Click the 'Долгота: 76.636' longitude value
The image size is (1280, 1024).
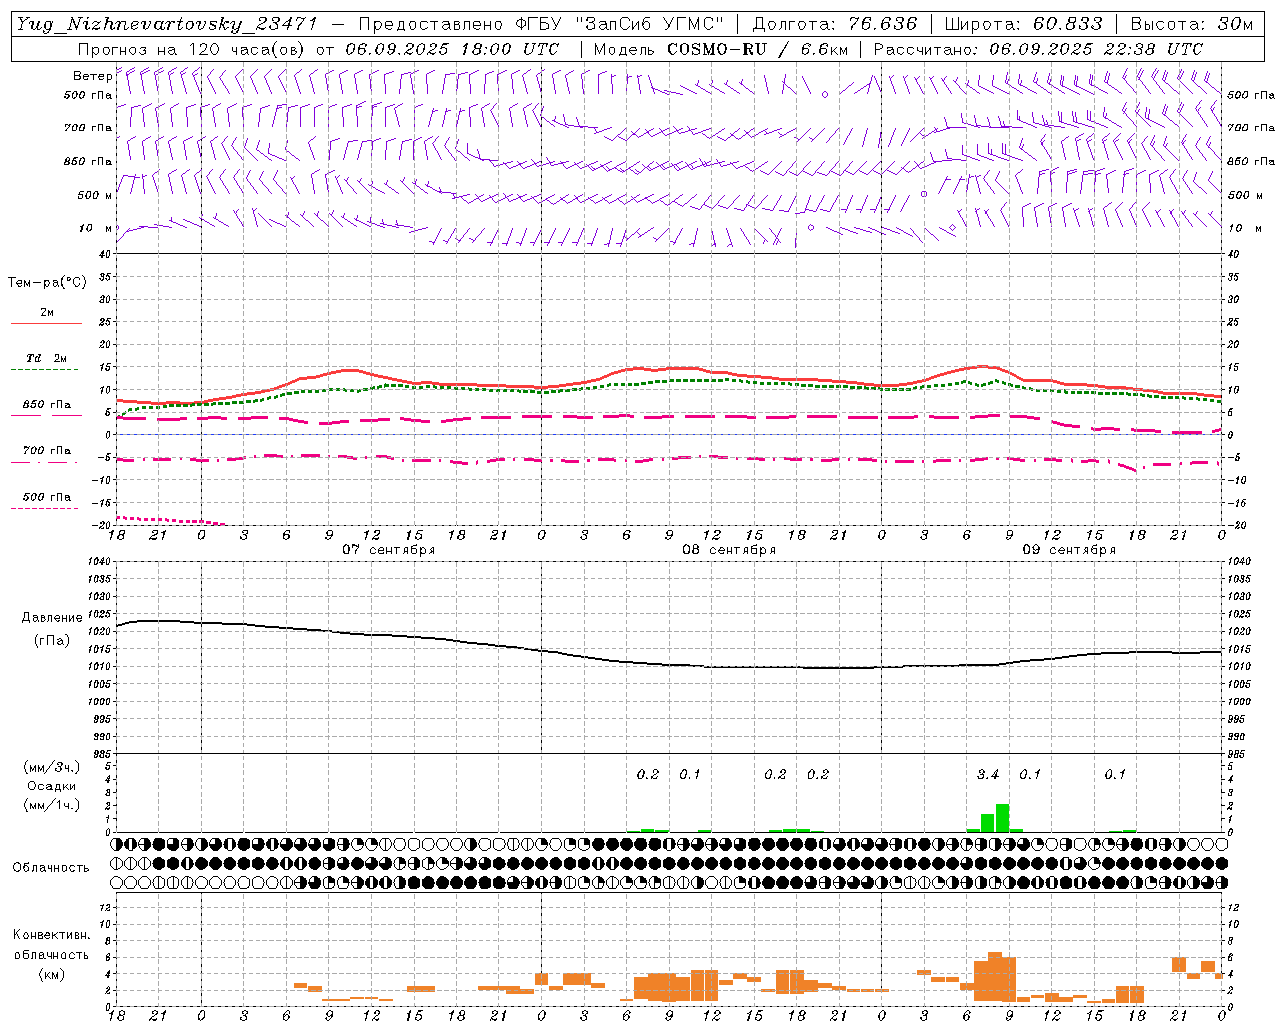pyautogui.click(x=834, y=24)
